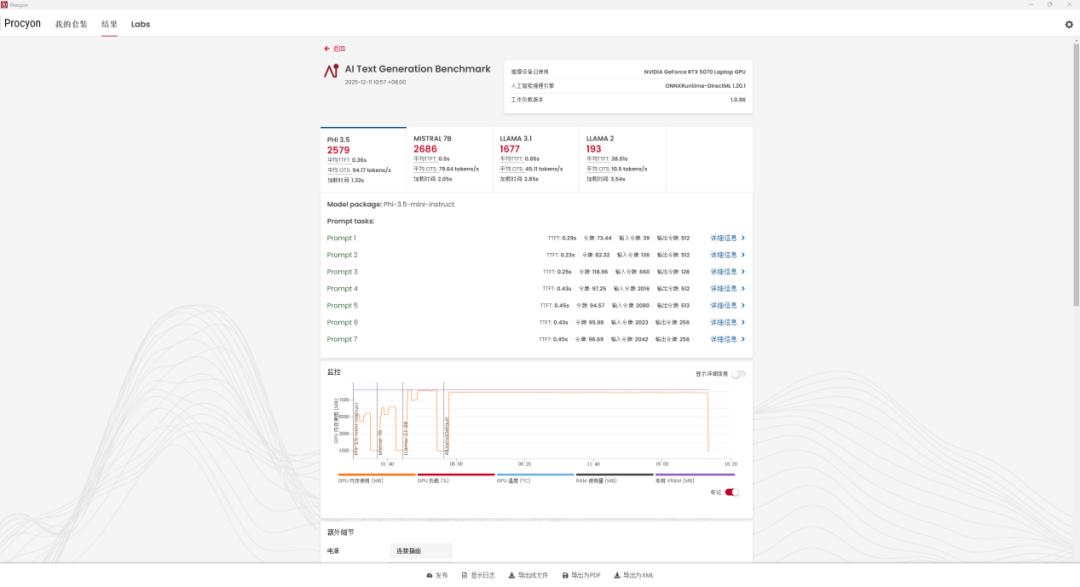The width and height of the screenshot is (1080, 587).
Task: Click the Prompt 7 label
Action: (342, 339)
